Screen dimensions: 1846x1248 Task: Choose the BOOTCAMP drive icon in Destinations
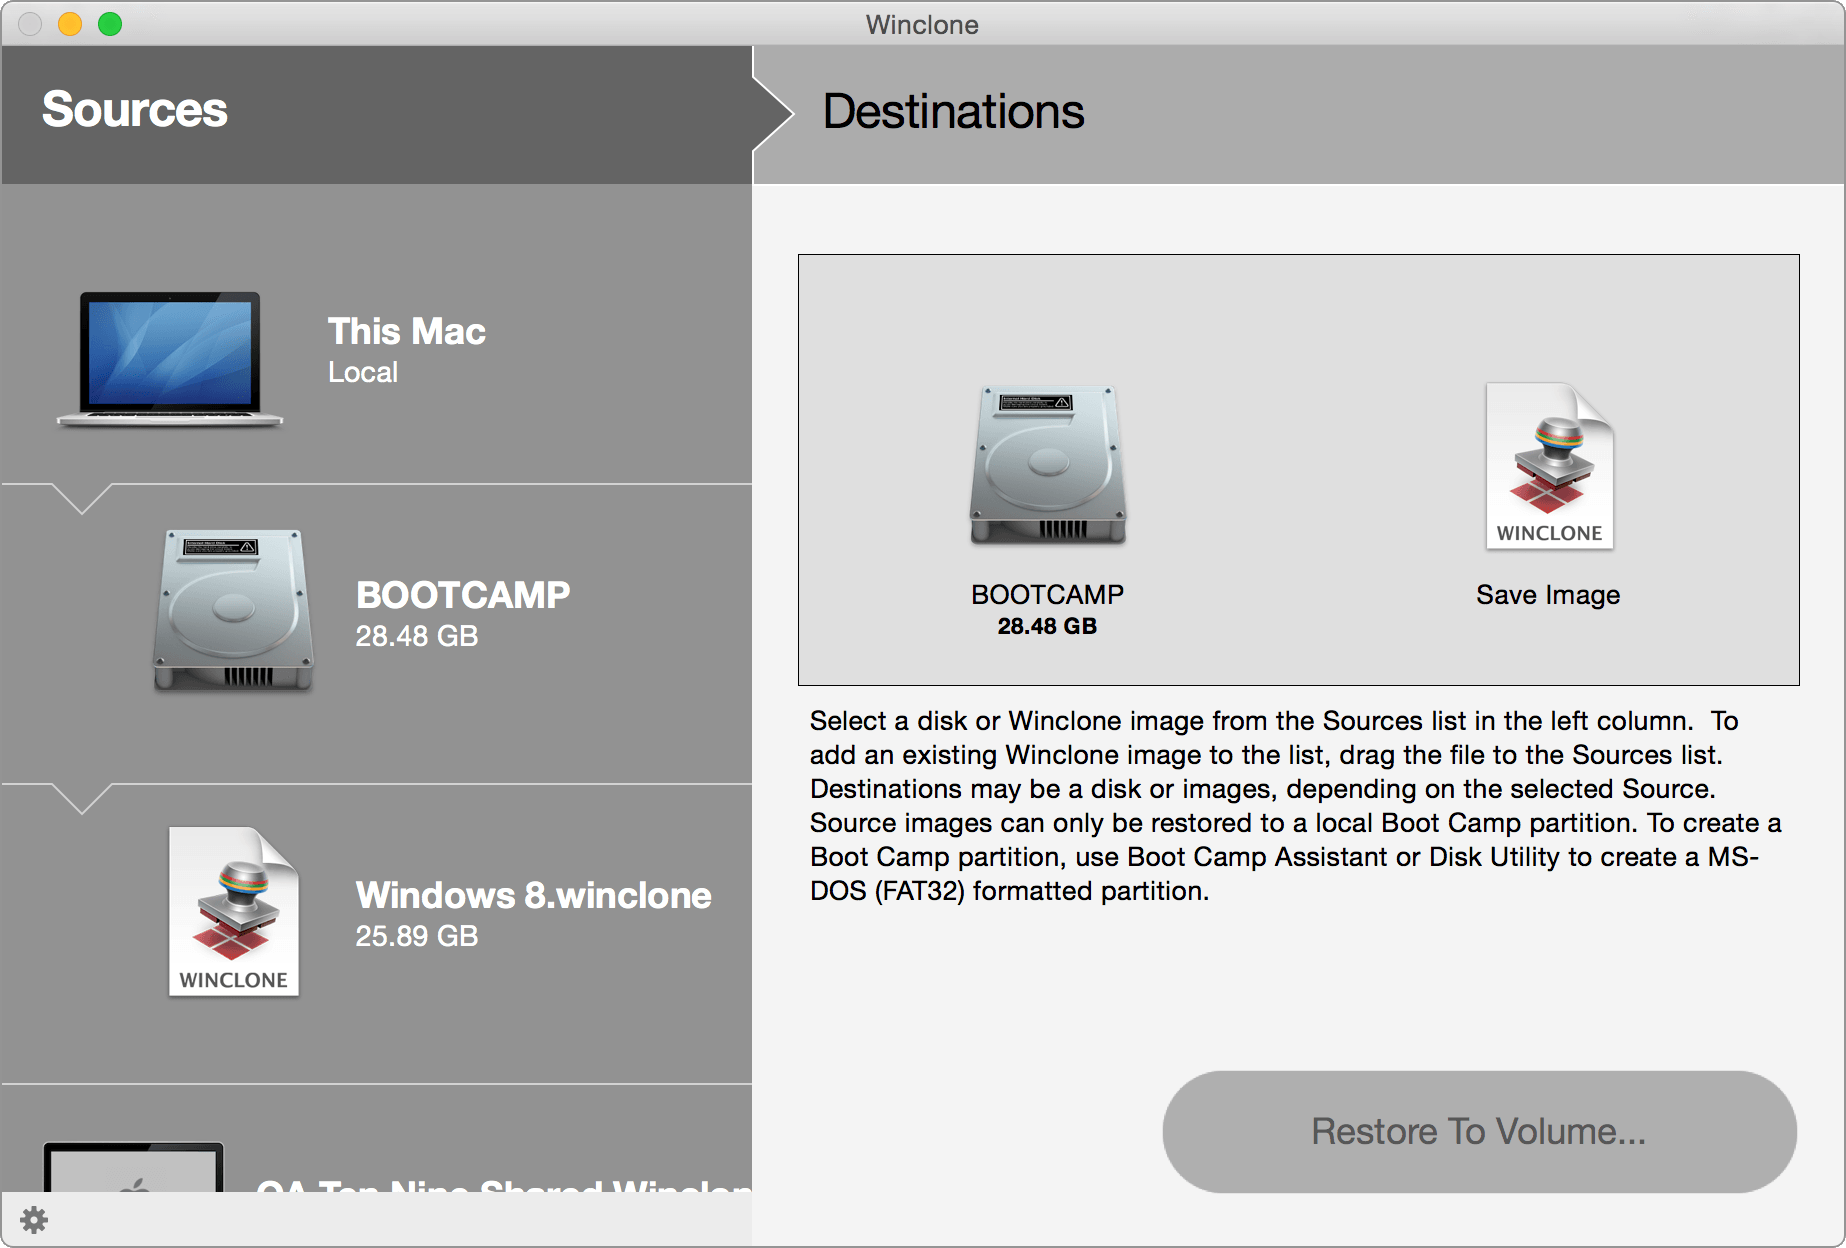click(x=1047, y=466)
